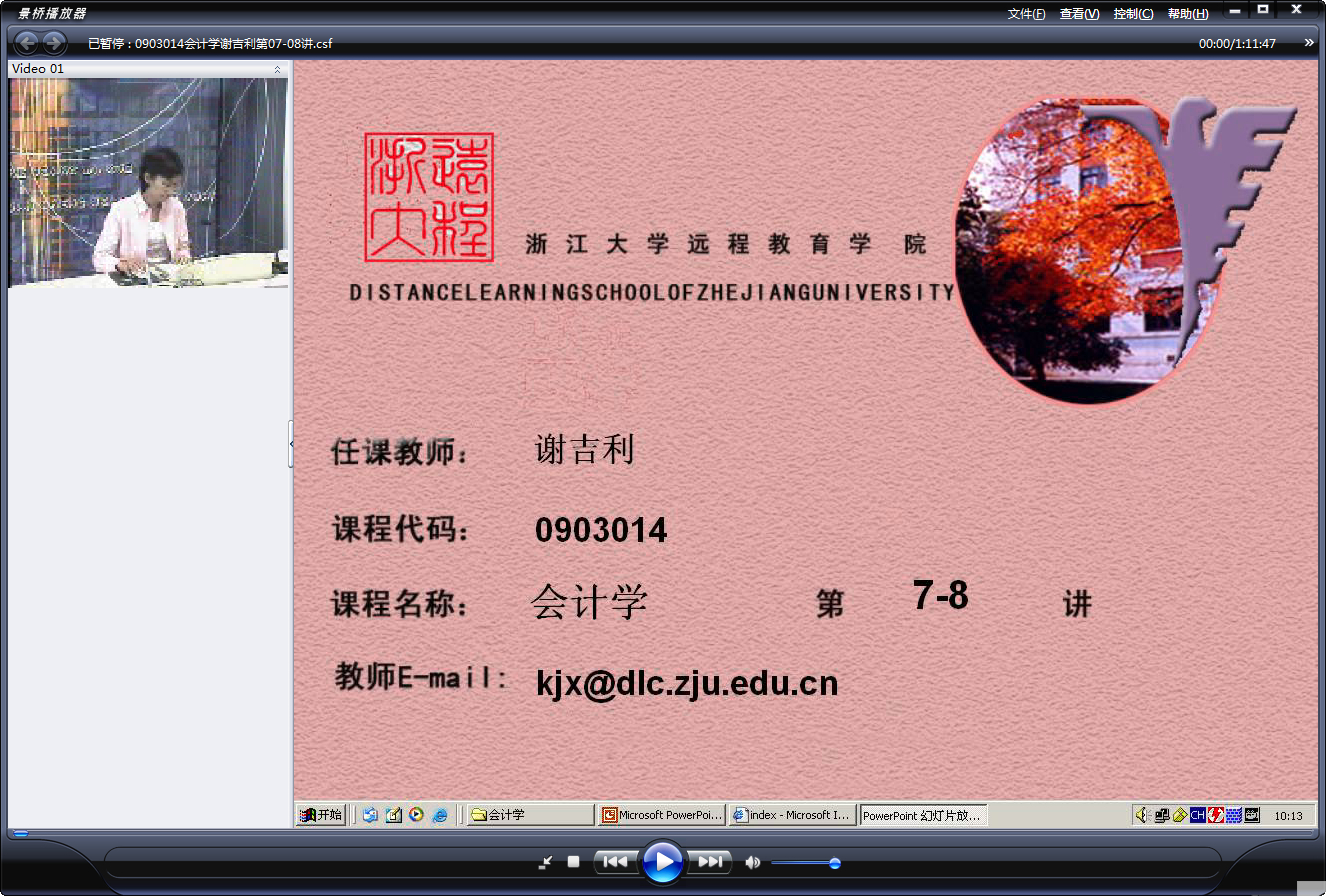Screen dimensions: 1326x896
Task: Click the red 浙大远程 seal logo
Action: pyautogui.click(x=429, y=197)
